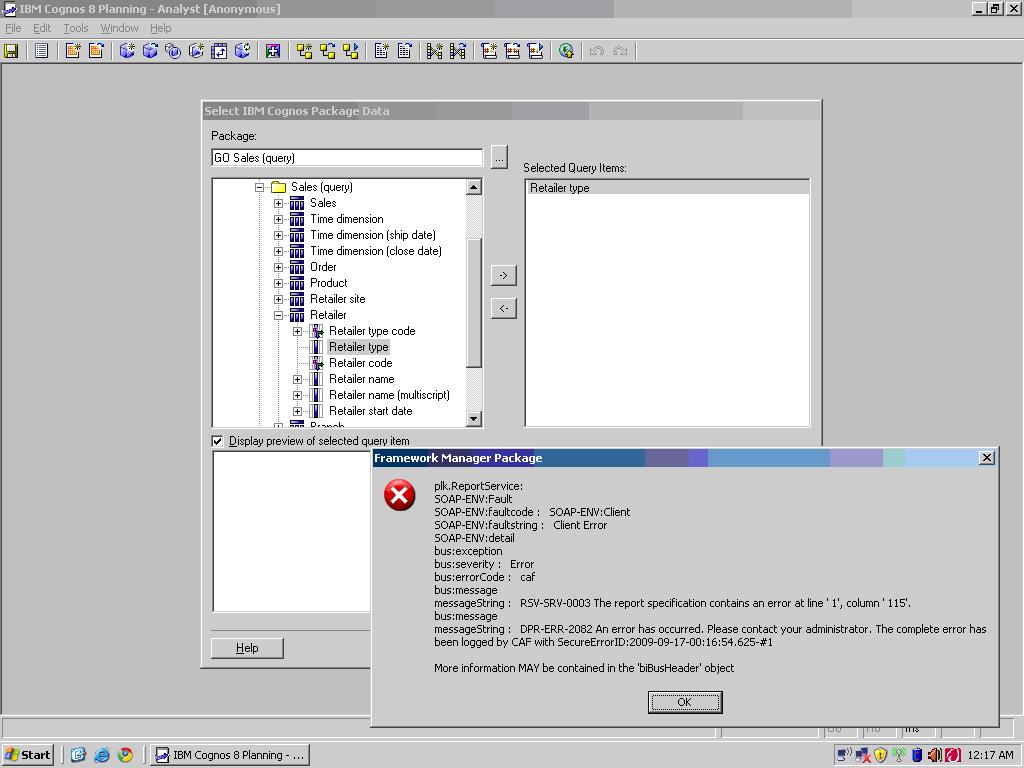Click the IBM Cognos 8 Planning taskbar button
This screenshot has height=768, width=1024.
(231, 755)
